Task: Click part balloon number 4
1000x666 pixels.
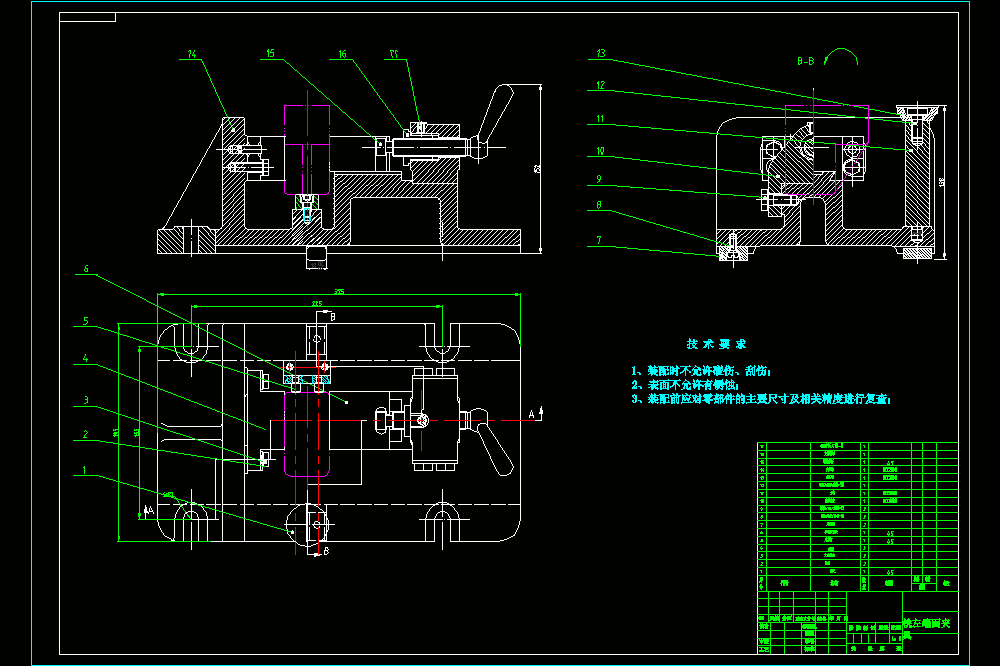Action: 85,359
